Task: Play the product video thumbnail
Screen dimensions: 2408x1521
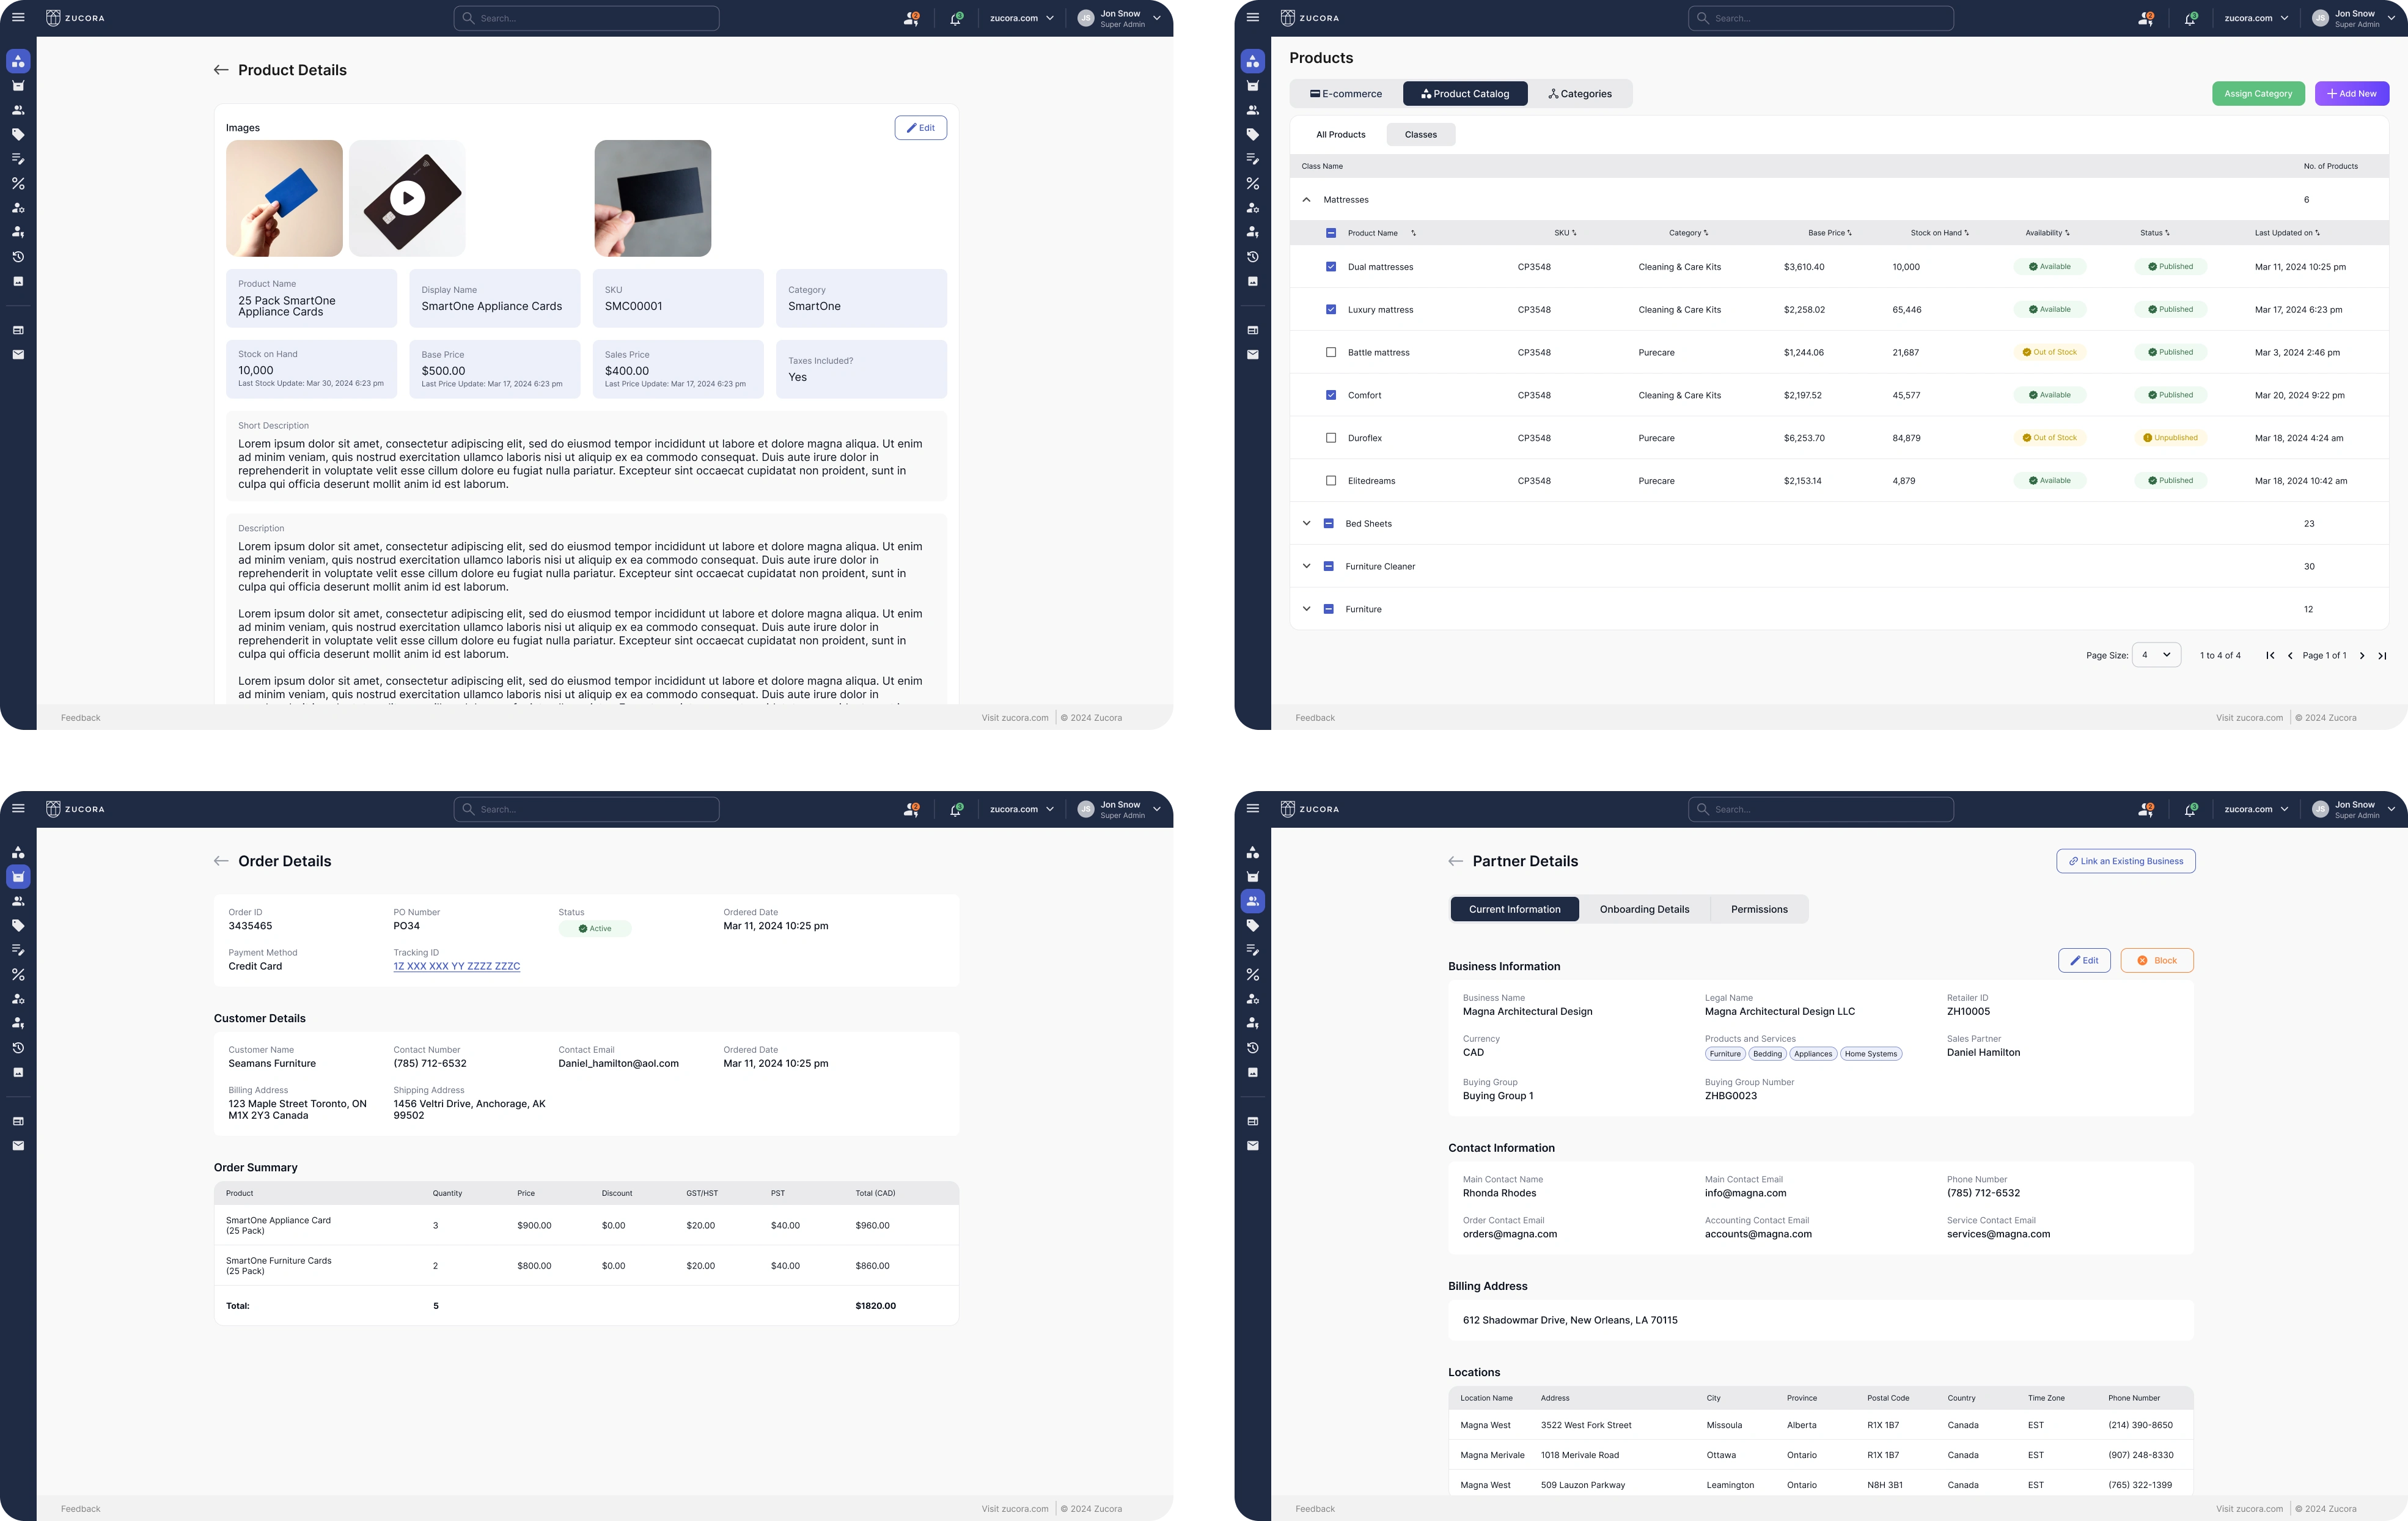Action: click(x=407, y=198)
